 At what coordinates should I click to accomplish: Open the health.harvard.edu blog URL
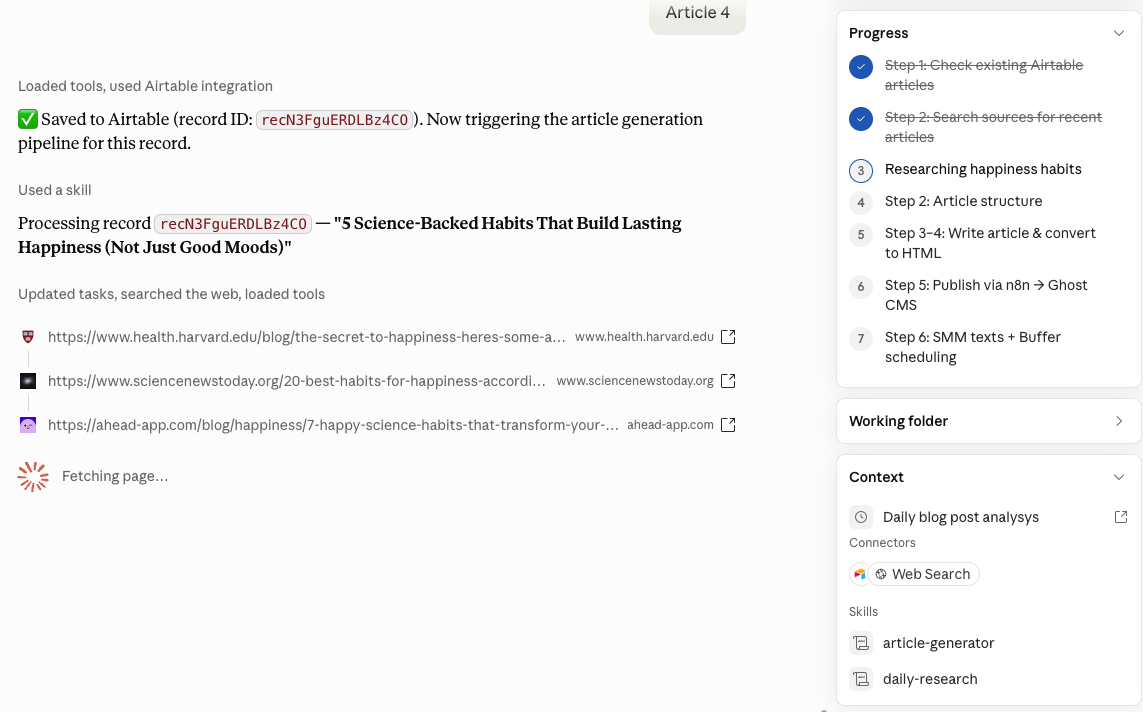pos(306,337)
